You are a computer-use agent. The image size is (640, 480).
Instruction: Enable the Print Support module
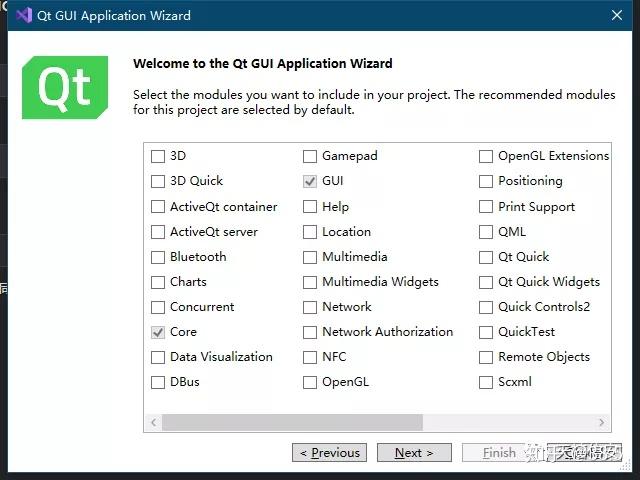pyautogui.click(x=486, y=207)
